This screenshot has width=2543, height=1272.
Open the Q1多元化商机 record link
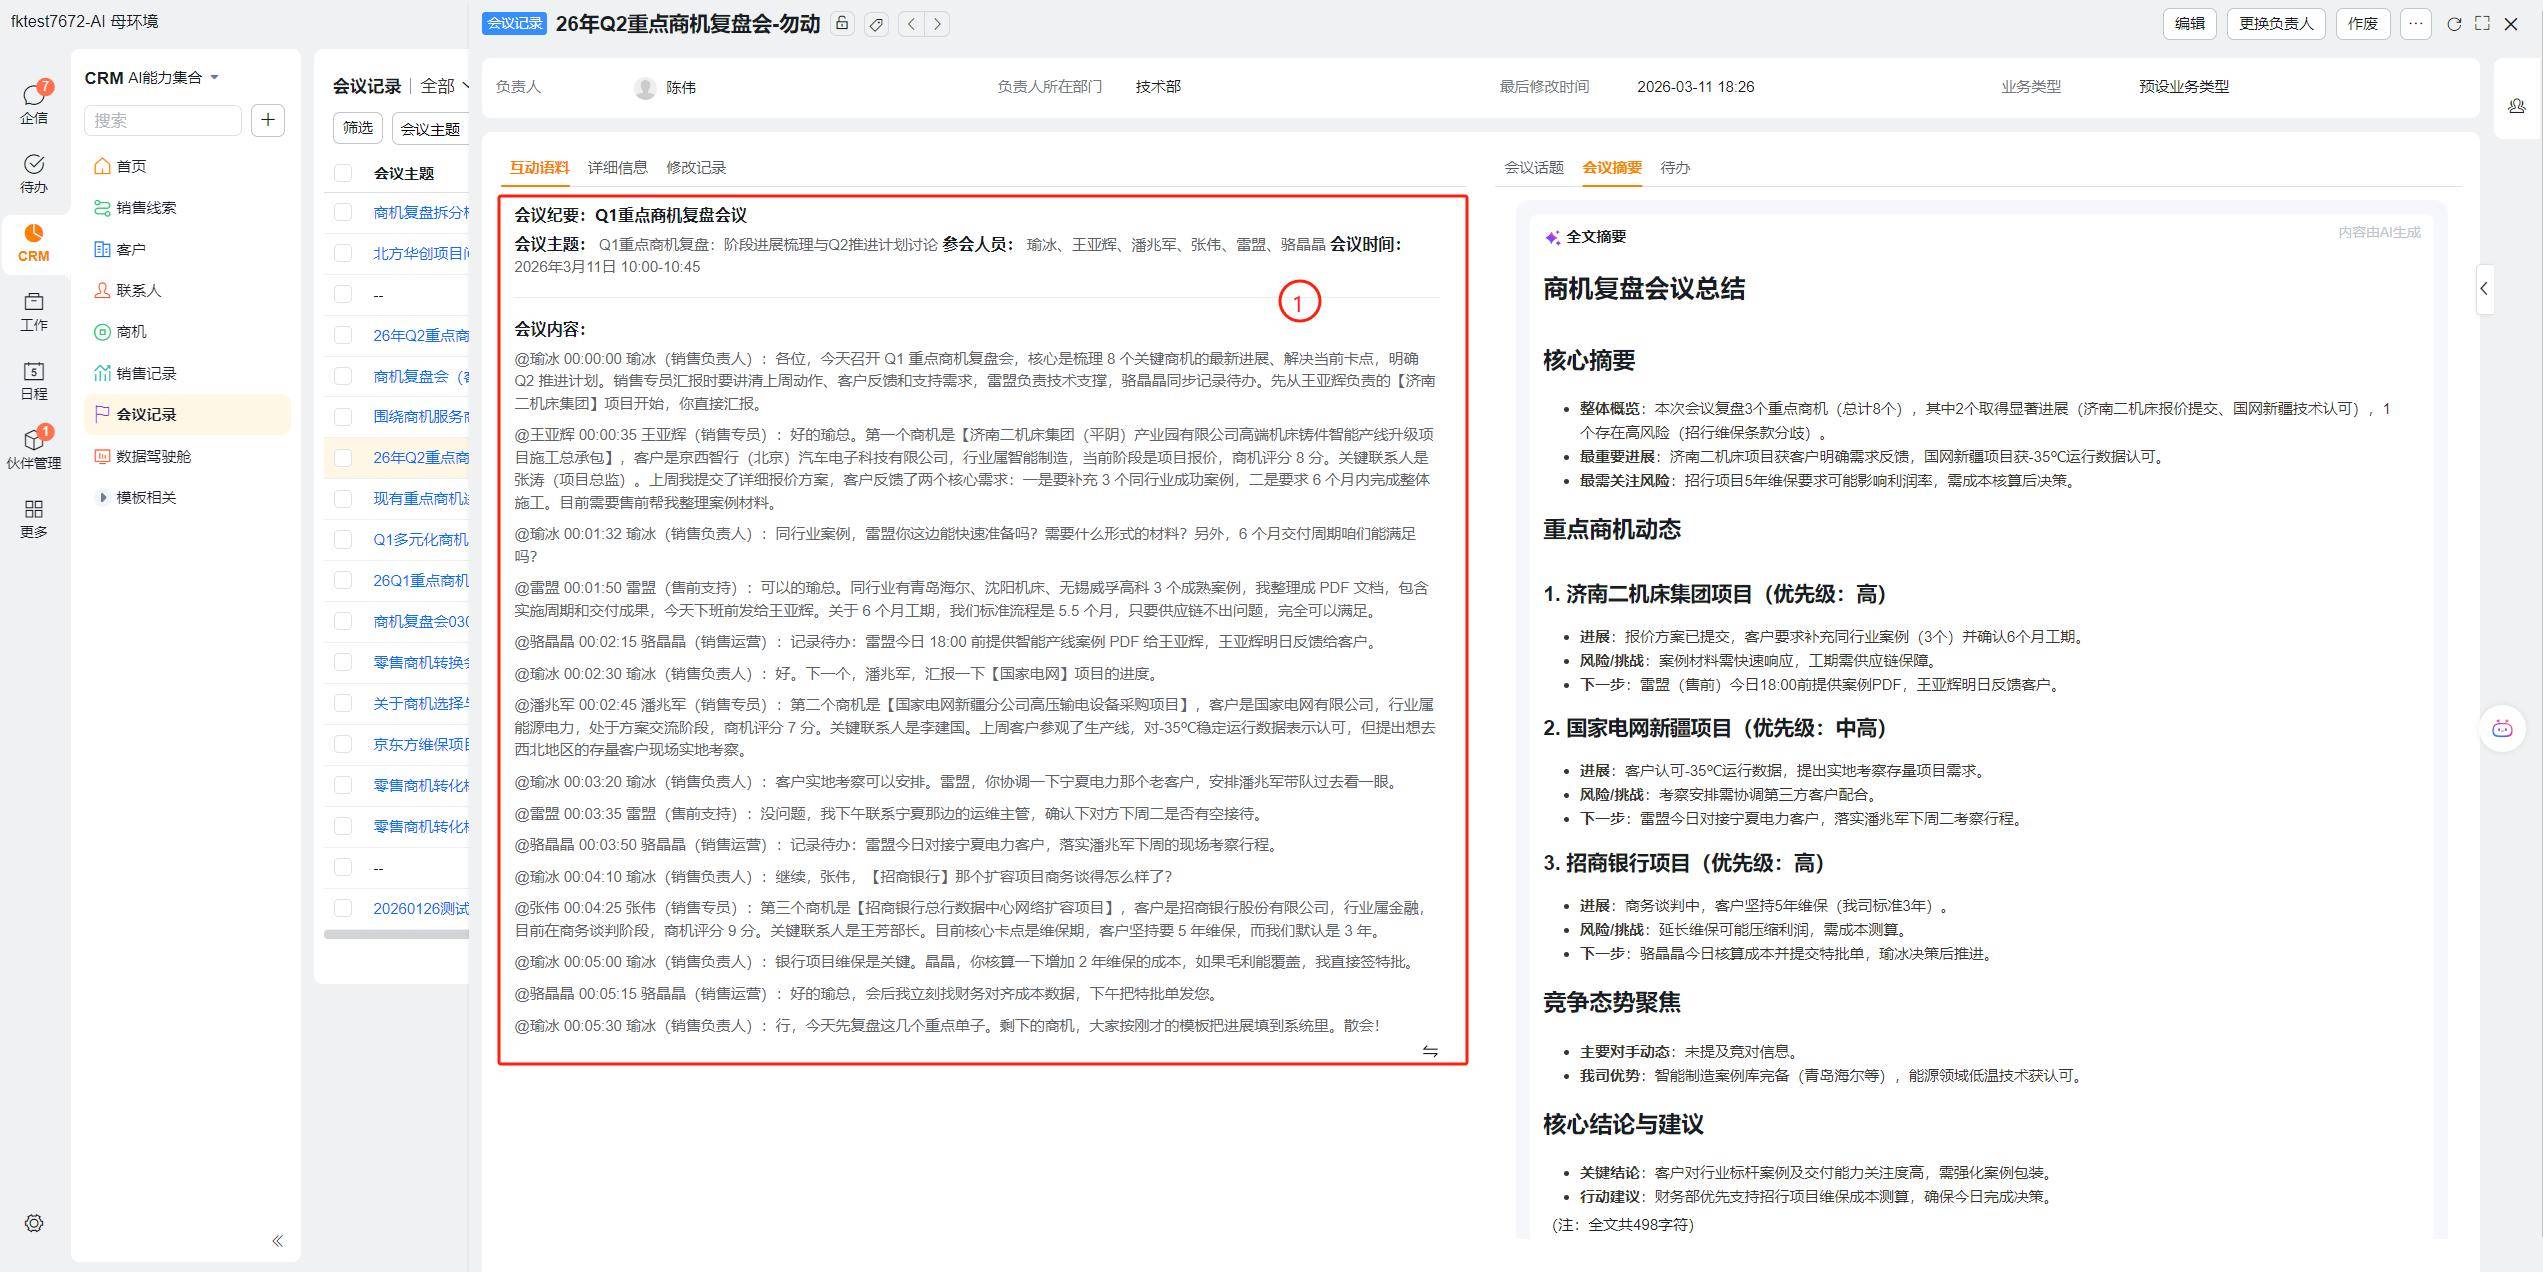point(420,539)
